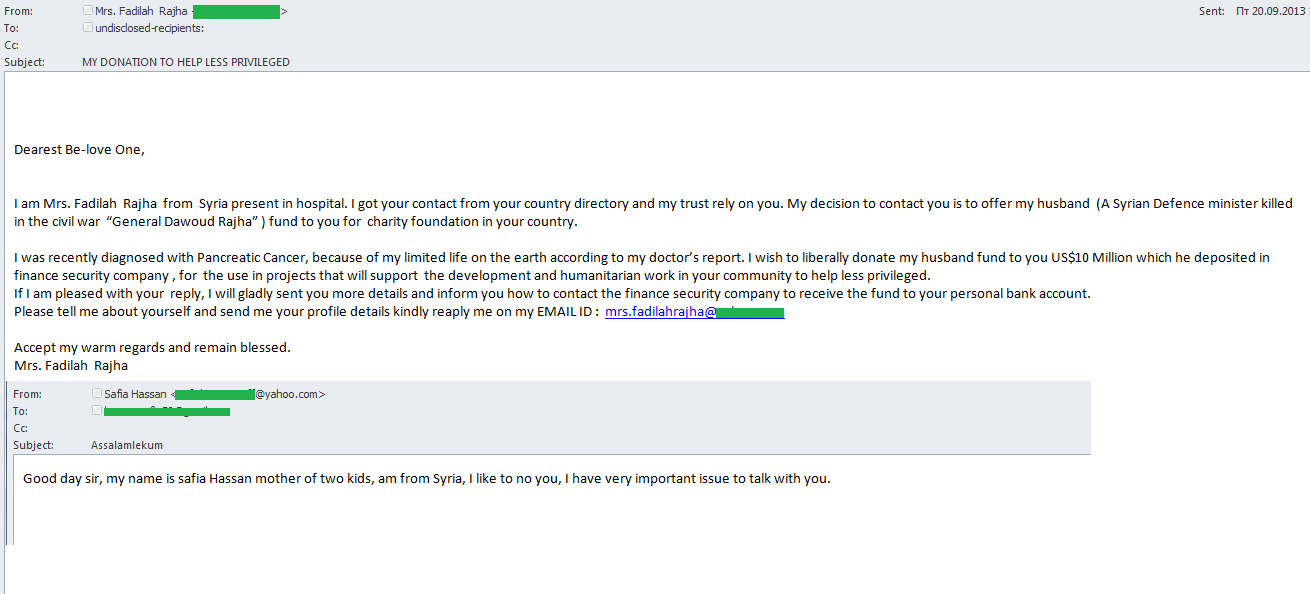Viewport: 1310px width, 594px height.
Task: Select the undisclosed-recipients entry
Action: [150, 27]
